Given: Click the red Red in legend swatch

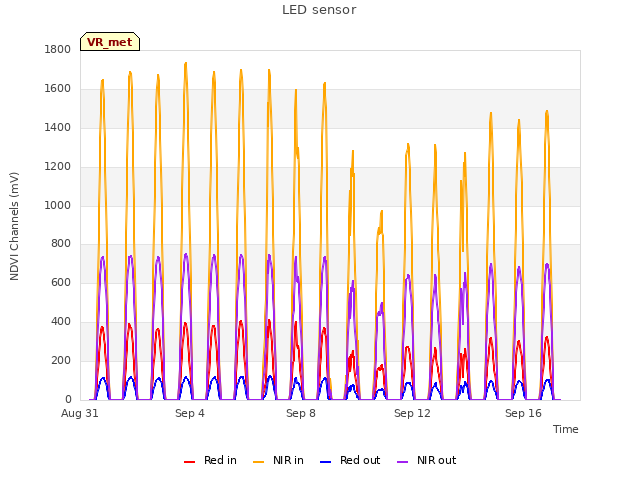Looking at the screenshot, I should tap(189, 462).
